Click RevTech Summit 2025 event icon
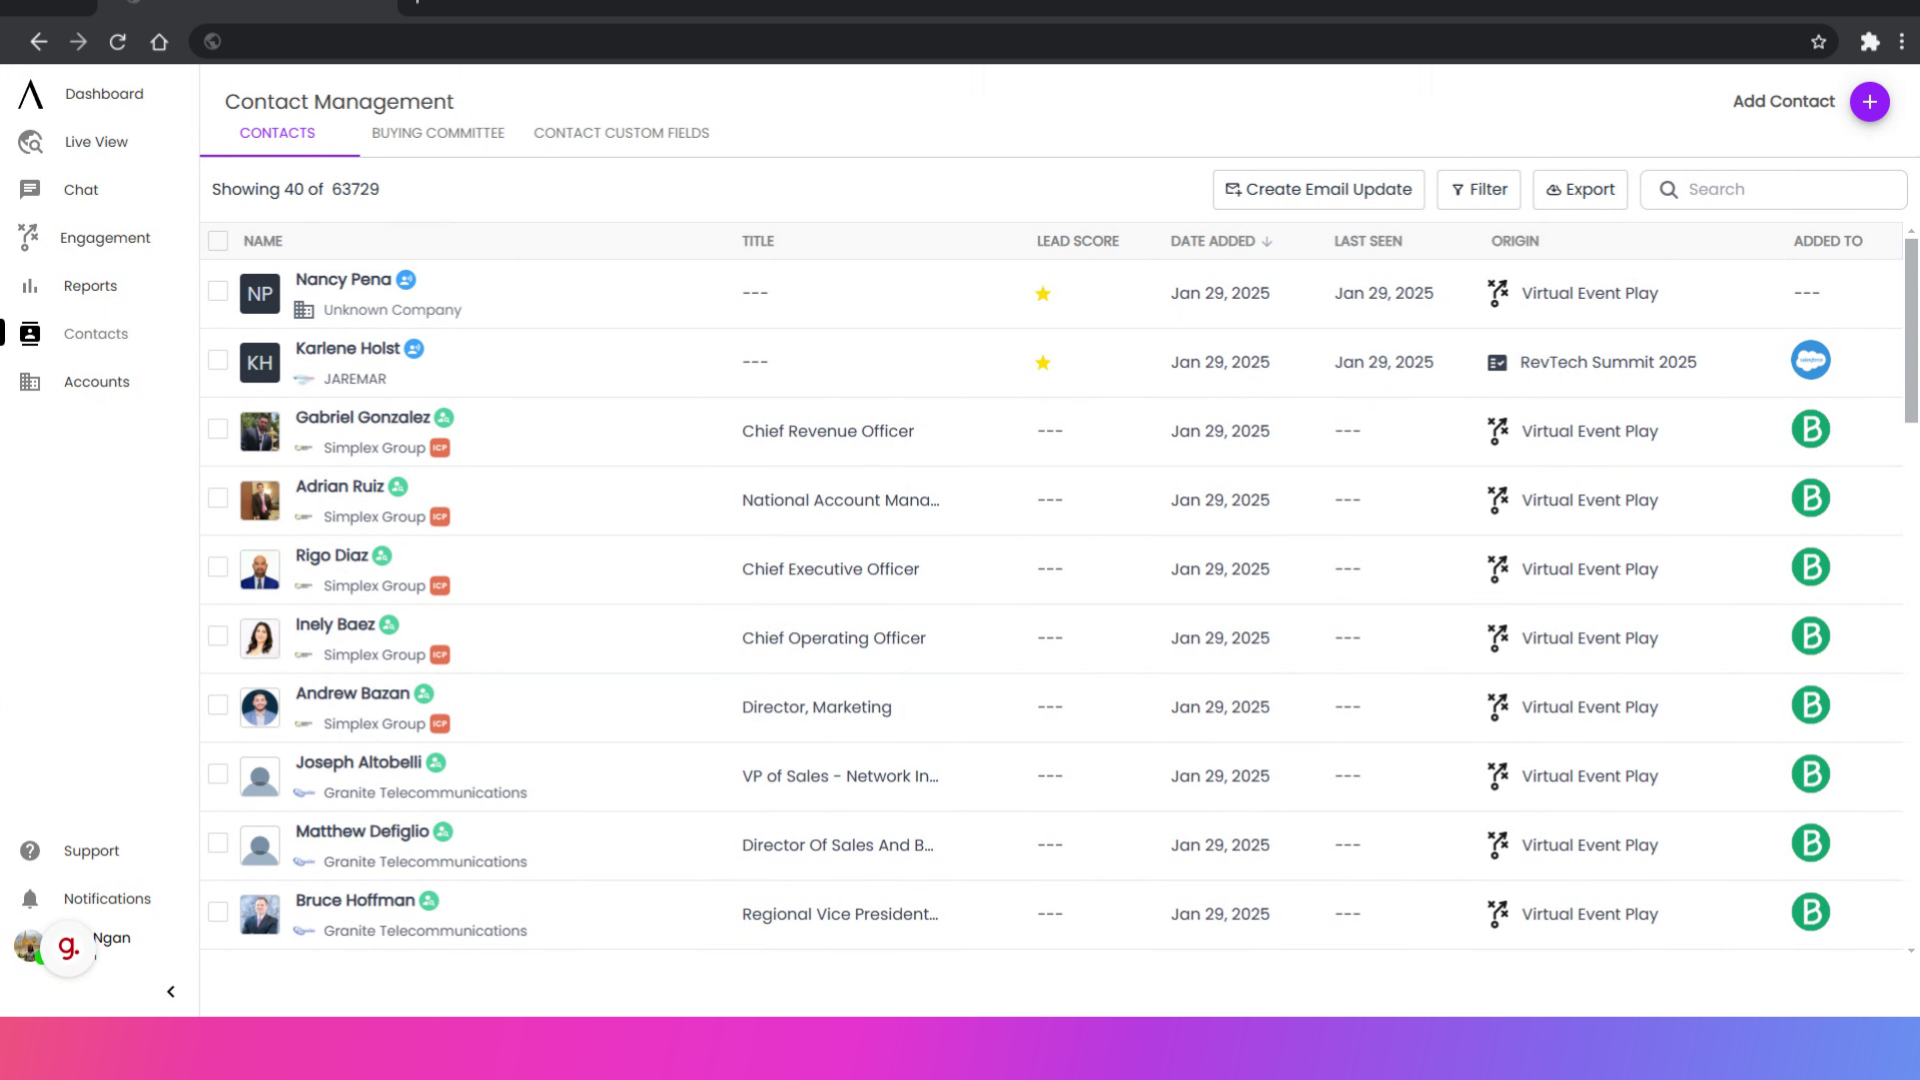 tap(1497, 363)
